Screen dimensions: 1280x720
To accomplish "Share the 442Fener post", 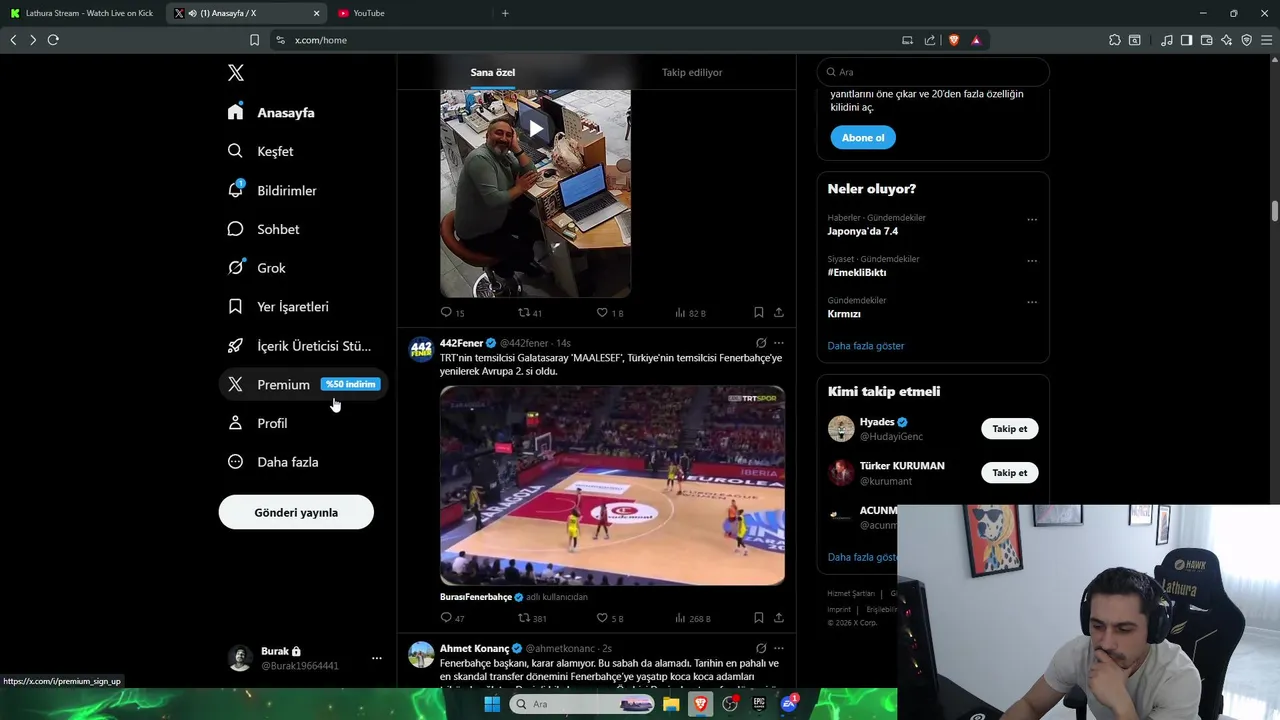I will [779, 618].
